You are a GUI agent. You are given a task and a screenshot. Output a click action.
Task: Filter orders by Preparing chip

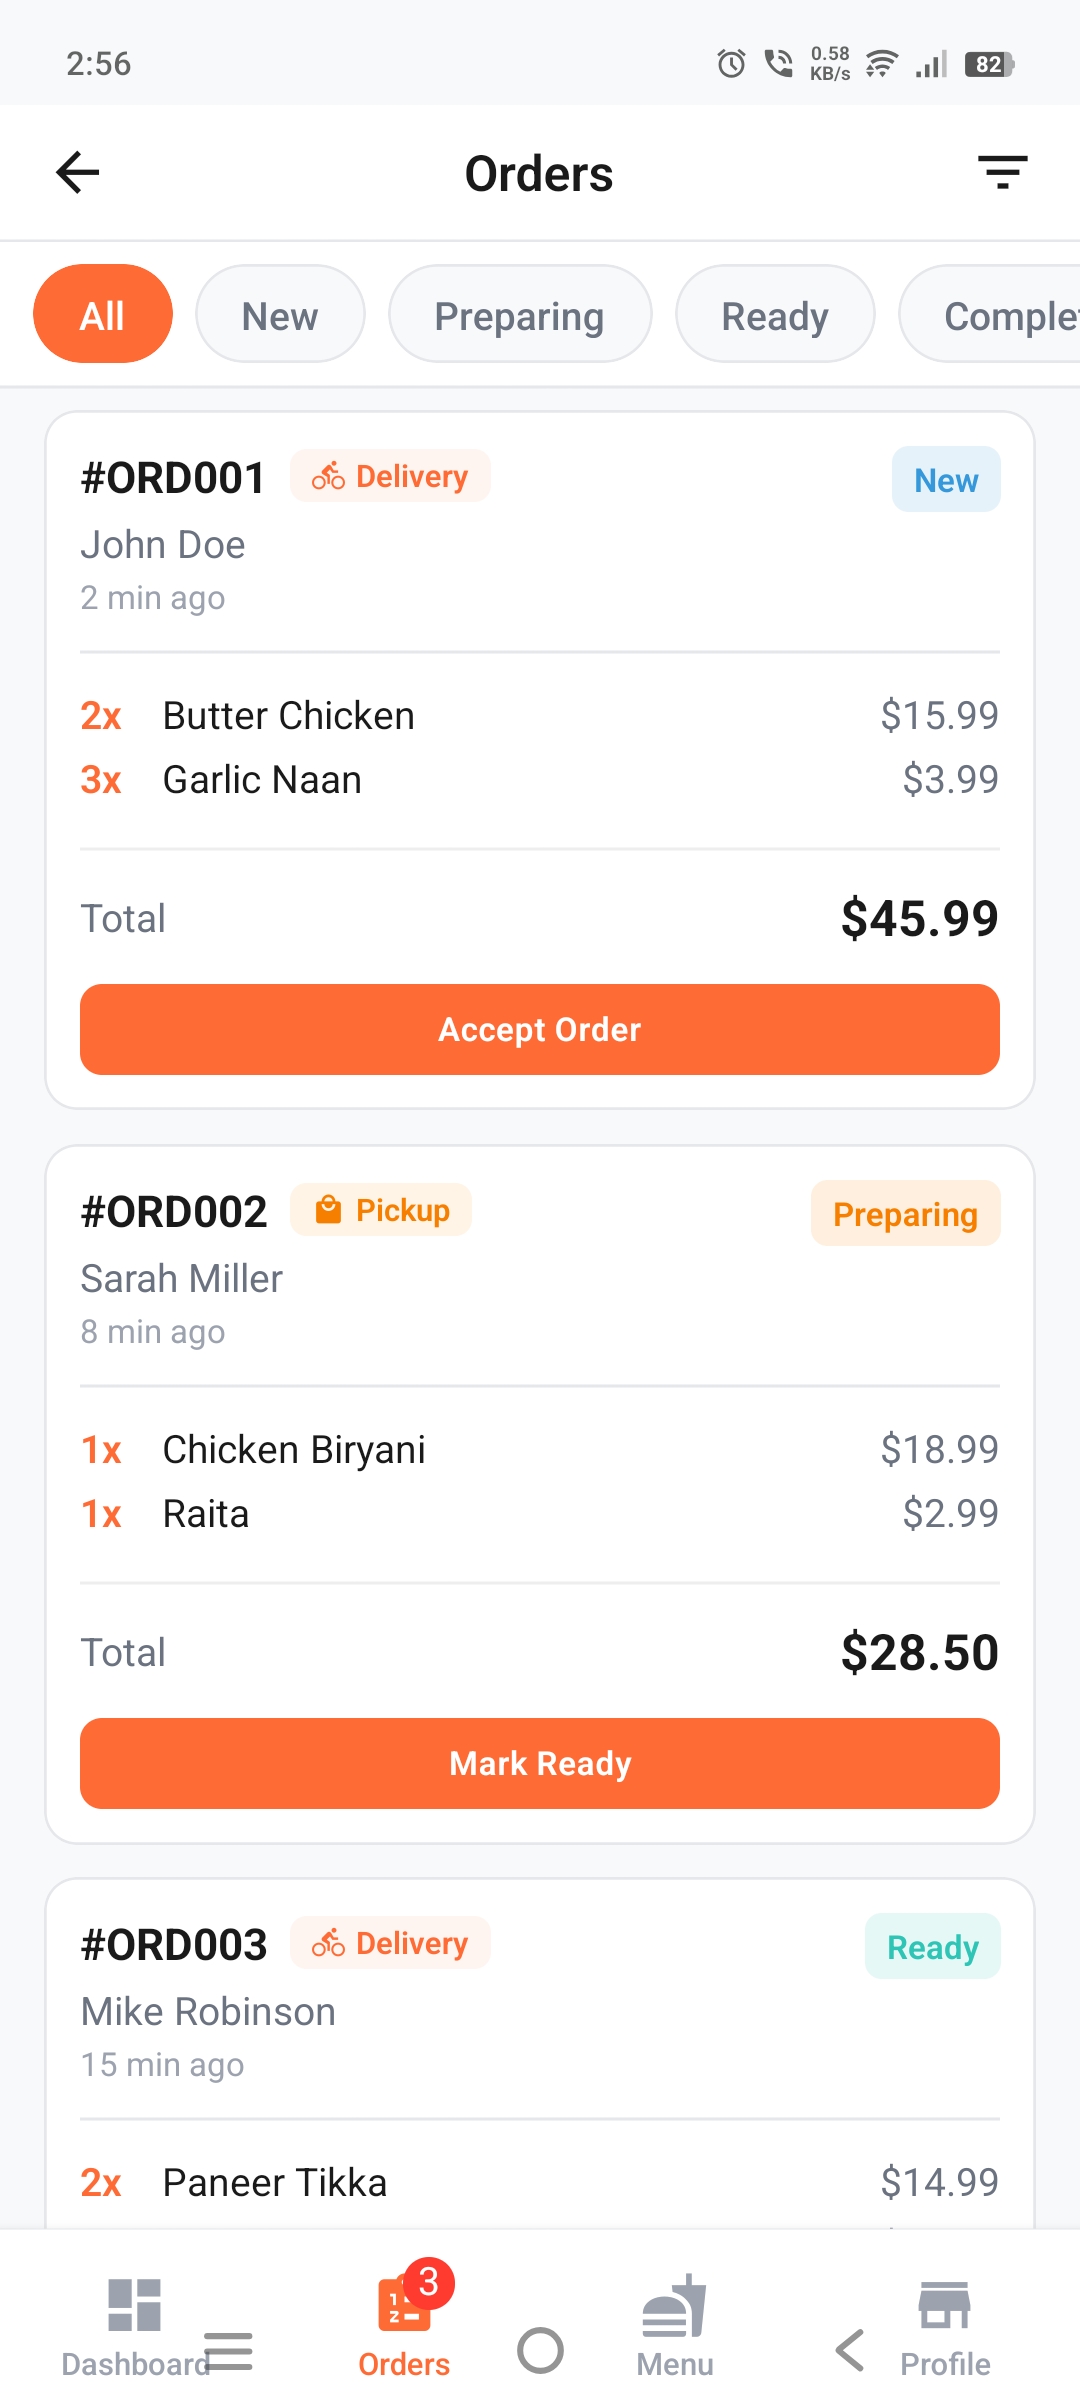[x=519, y=314]
